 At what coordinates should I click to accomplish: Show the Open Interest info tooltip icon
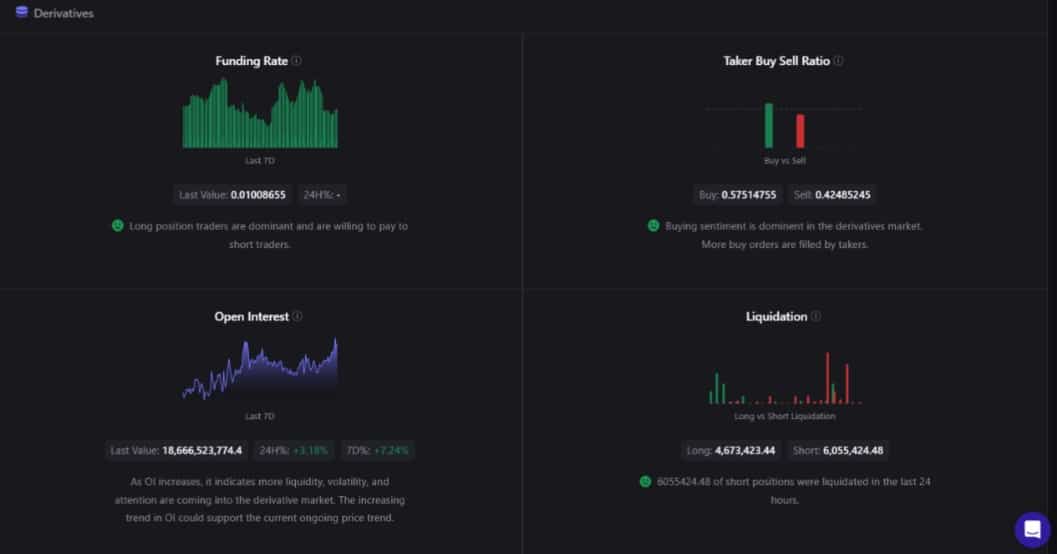click(298, 317)
